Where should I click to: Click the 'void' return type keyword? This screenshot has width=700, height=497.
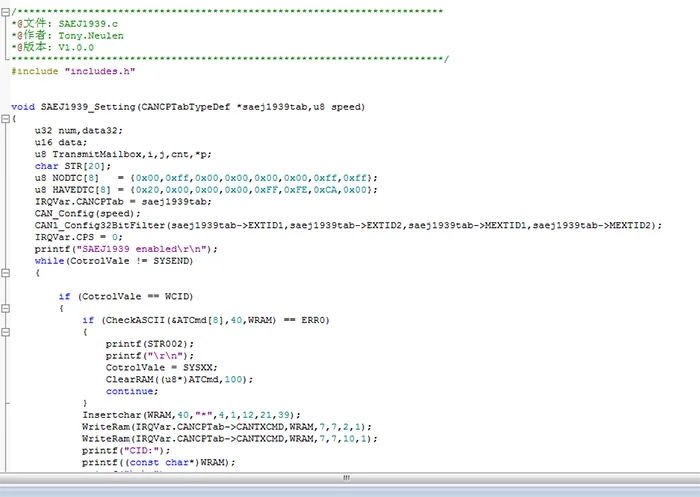[x=23, y=107]
